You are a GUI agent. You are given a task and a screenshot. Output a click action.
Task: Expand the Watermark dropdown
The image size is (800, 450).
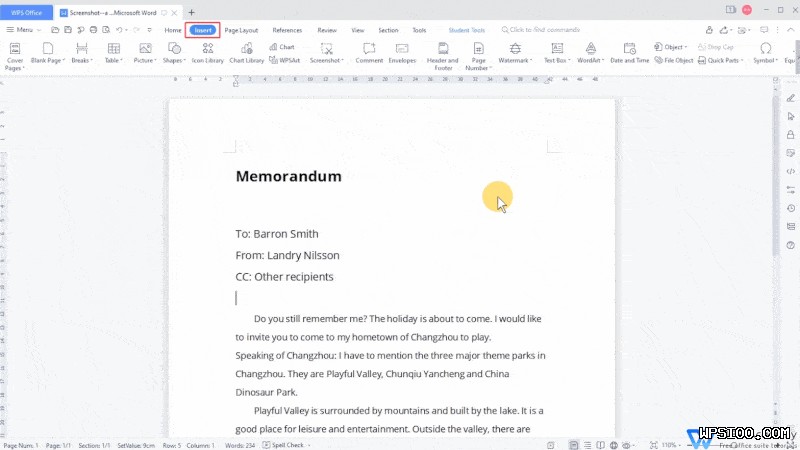coord(515,54)
